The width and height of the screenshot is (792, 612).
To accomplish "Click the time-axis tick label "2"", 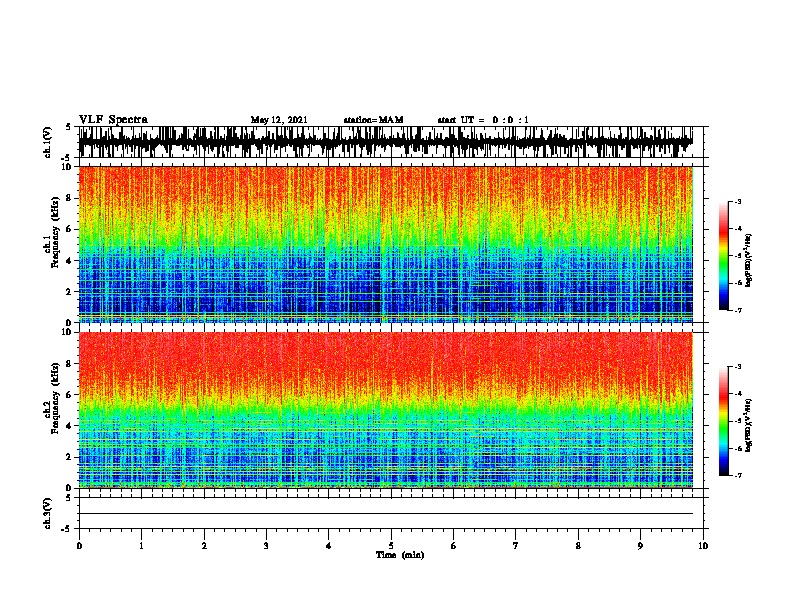I will click(204, 546).
